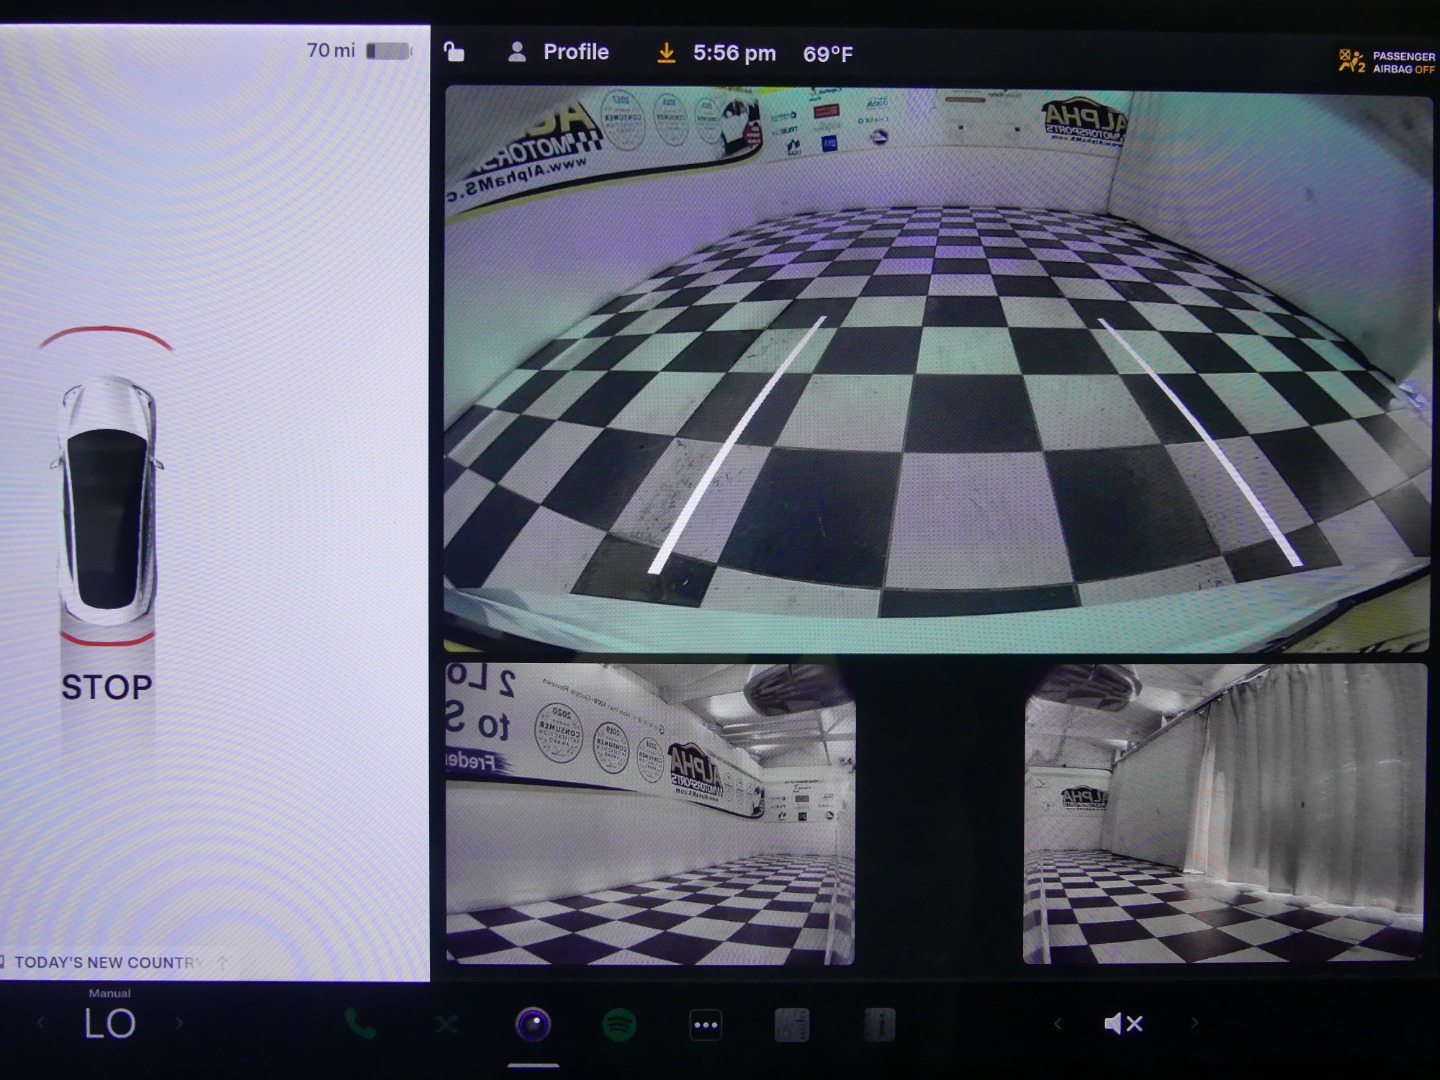The width and height of the screenshot is (1440, 1080).
Task: Toggle the door lock icon
Action: [454, 52]
